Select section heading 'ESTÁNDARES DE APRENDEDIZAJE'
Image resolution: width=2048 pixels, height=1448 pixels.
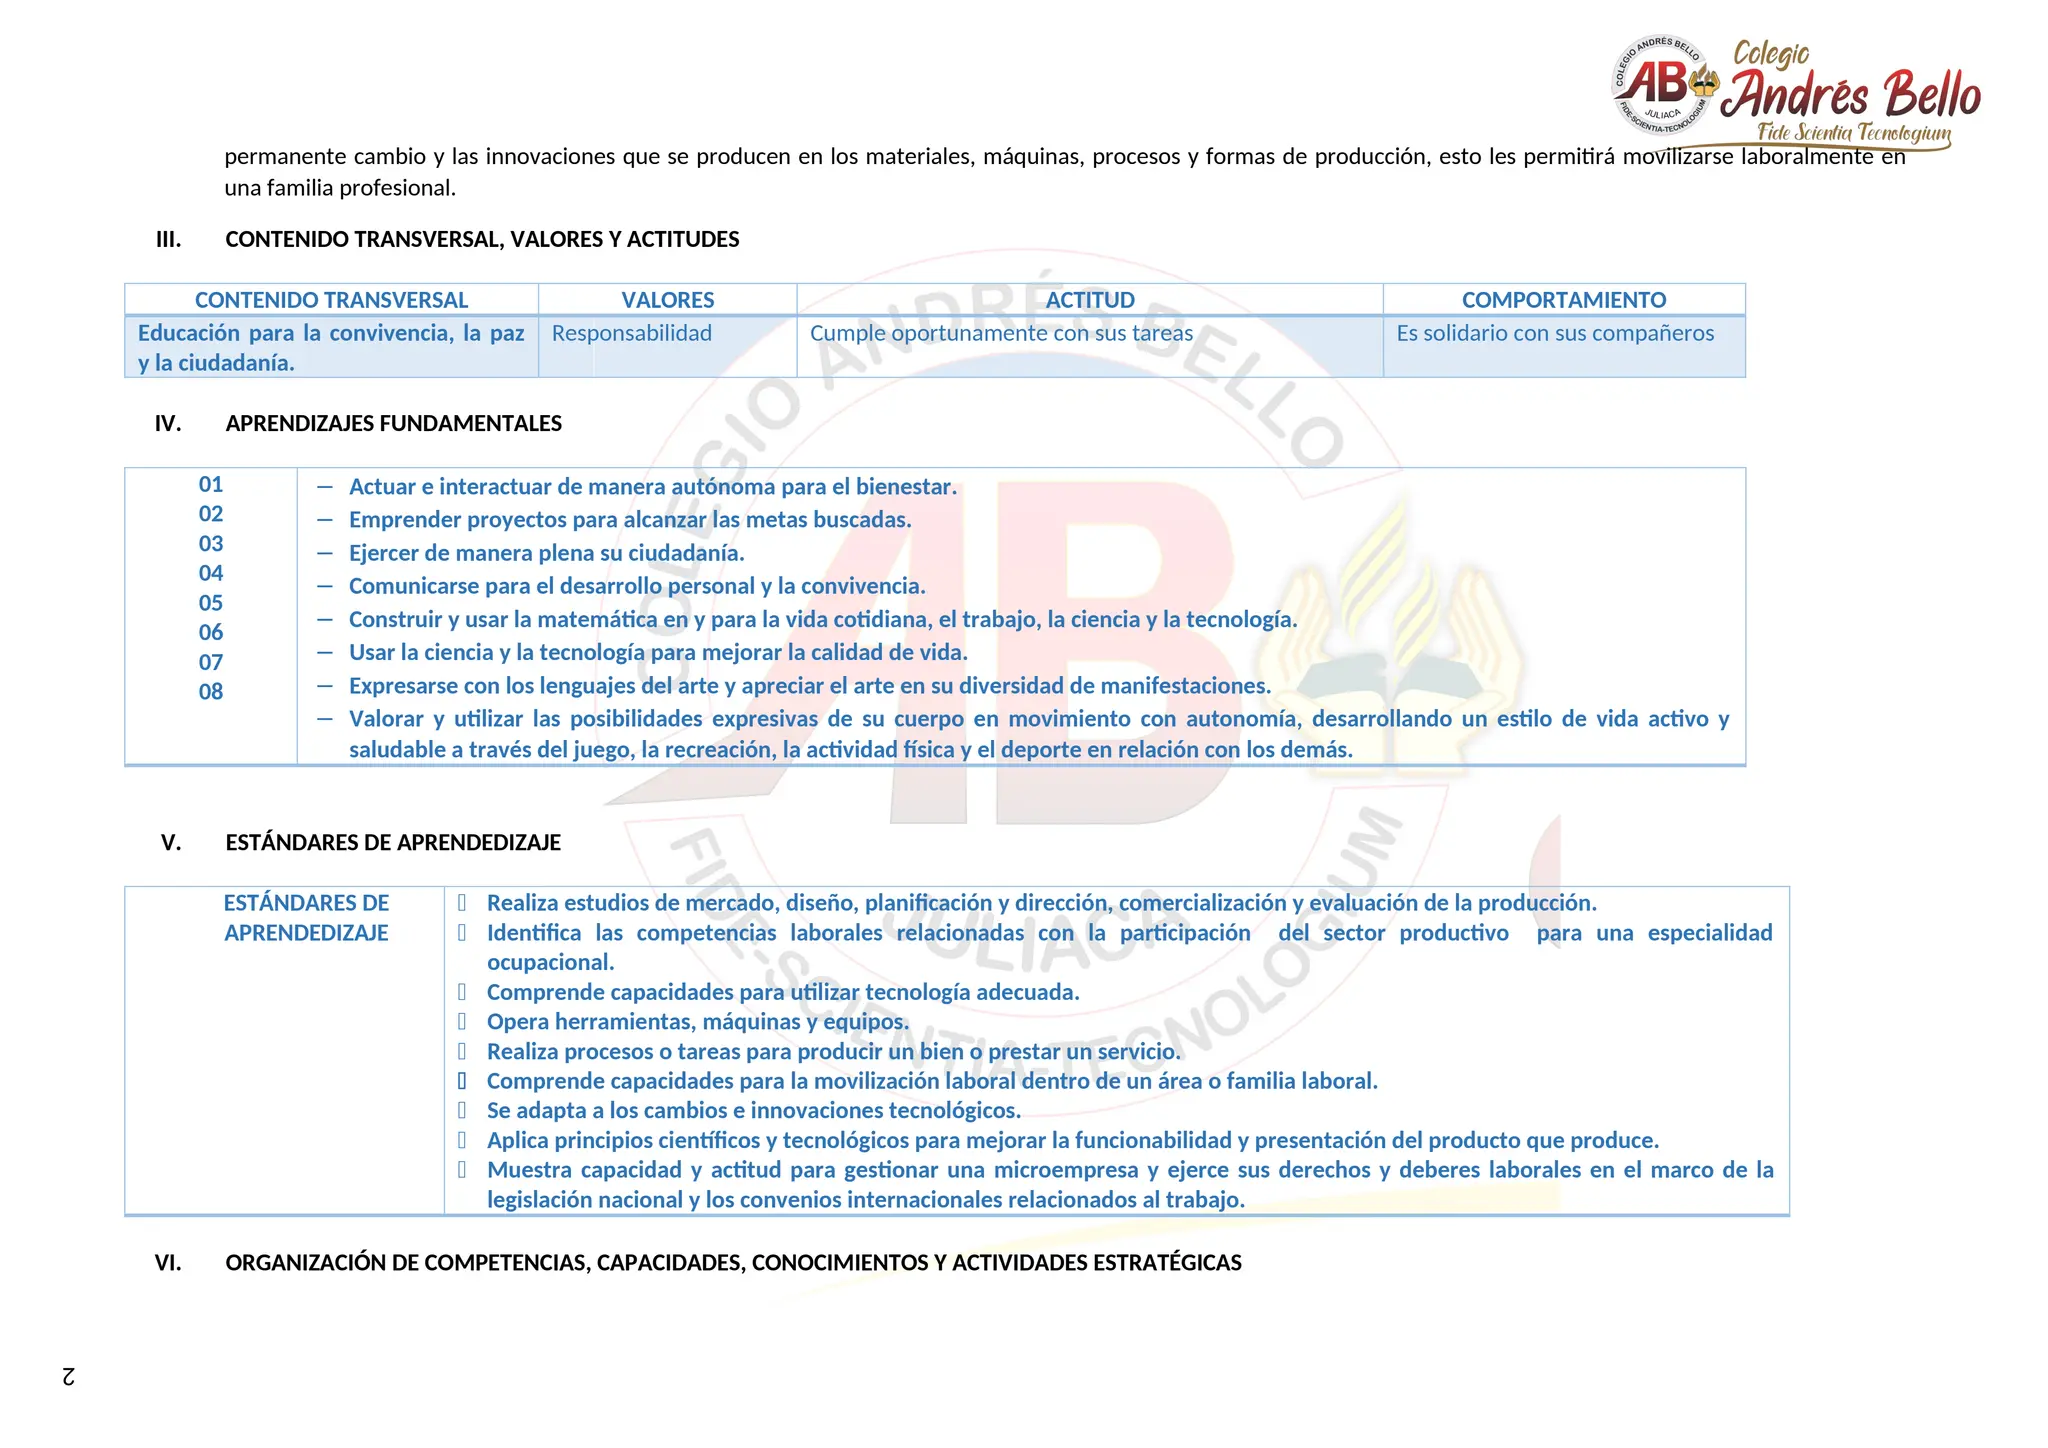click(x=393, y=842)
